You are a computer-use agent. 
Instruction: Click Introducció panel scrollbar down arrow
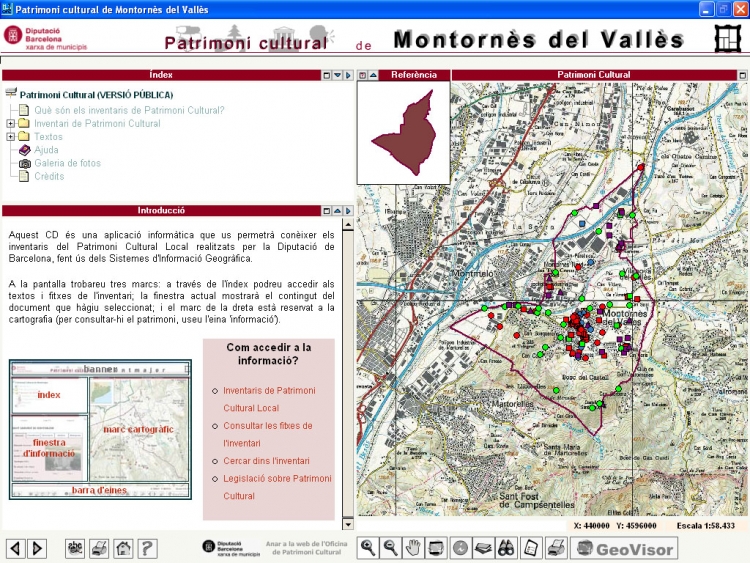click(348, 524)
